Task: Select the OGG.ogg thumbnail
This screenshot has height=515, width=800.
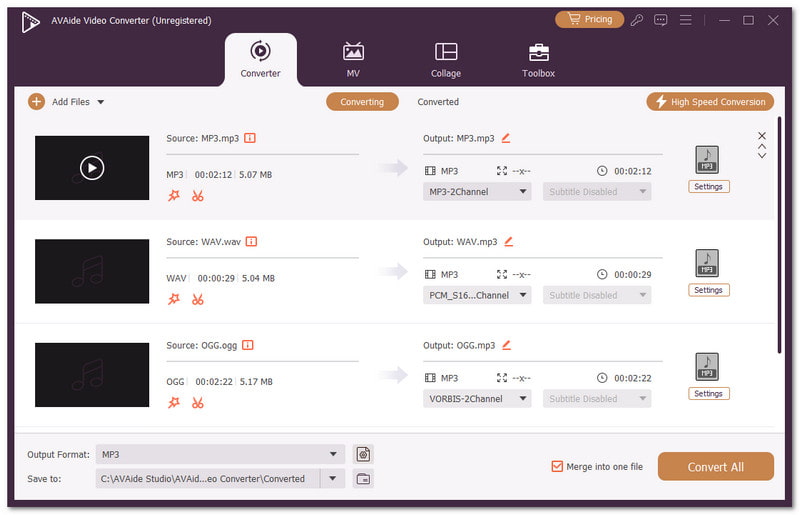Action: (x=92, y=375)
